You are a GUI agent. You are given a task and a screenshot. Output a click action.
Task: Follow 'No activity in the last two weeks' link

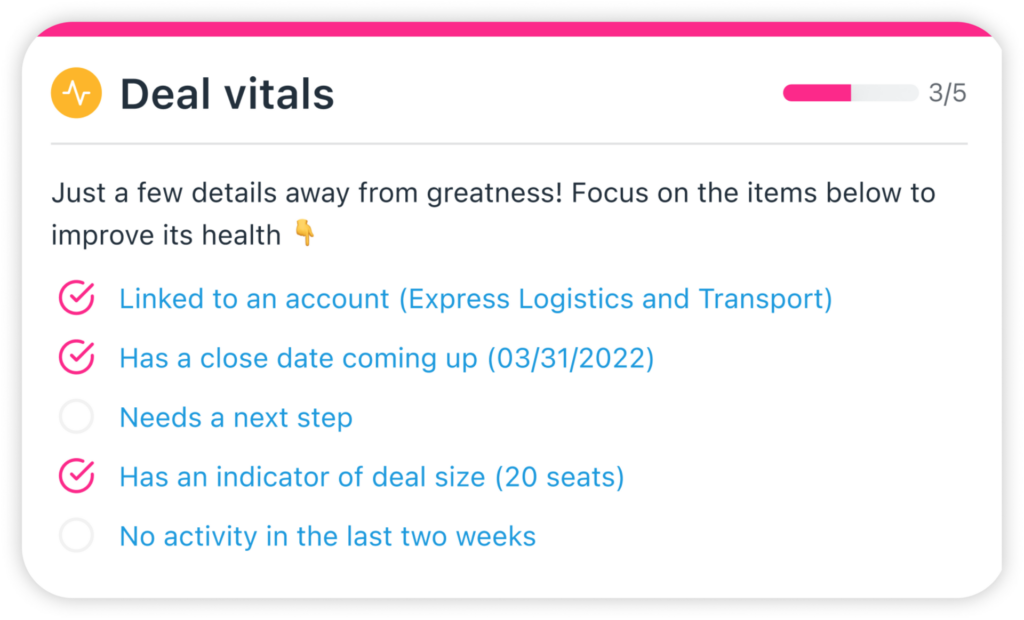click(327, 536)
